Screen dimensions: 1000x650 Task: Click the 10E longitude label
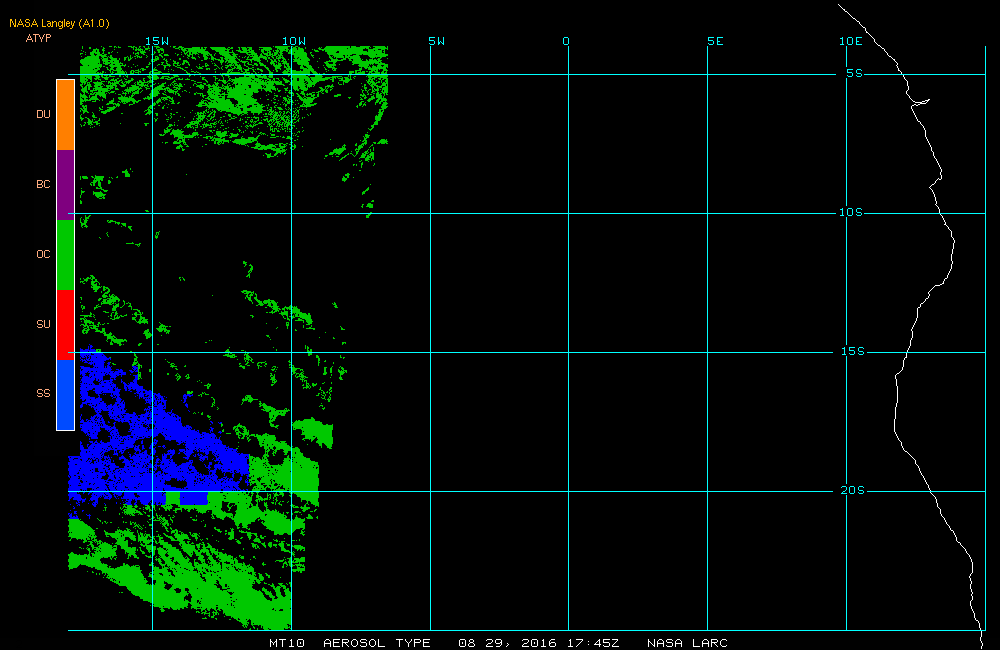click(851, 41)
